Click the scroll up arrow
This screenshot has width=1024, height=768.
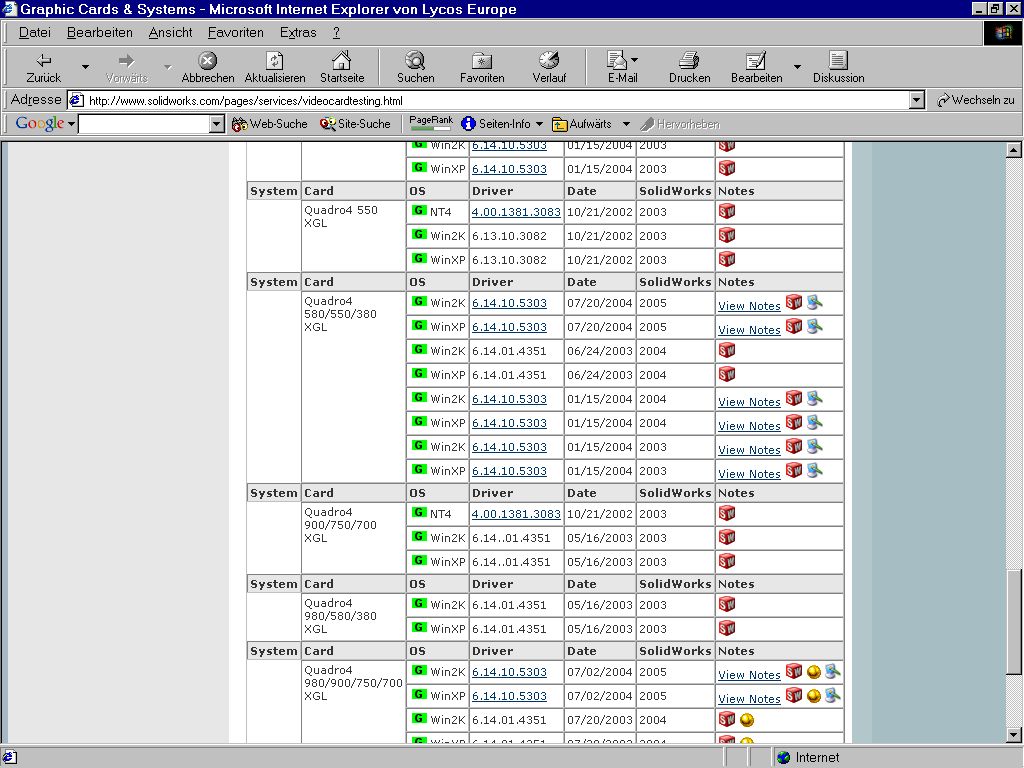click(1013, 150)
